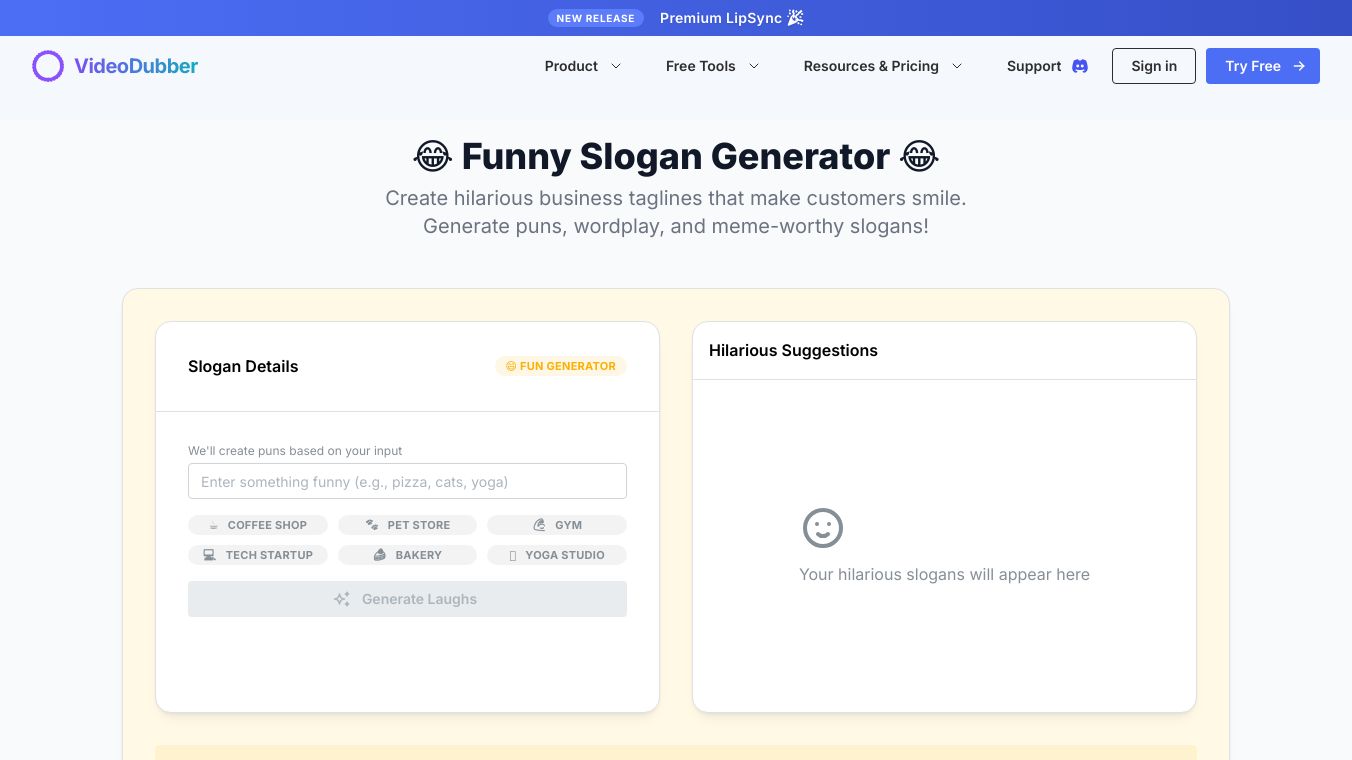Select the Coffee Shop preset chip

tap(258, 525)
